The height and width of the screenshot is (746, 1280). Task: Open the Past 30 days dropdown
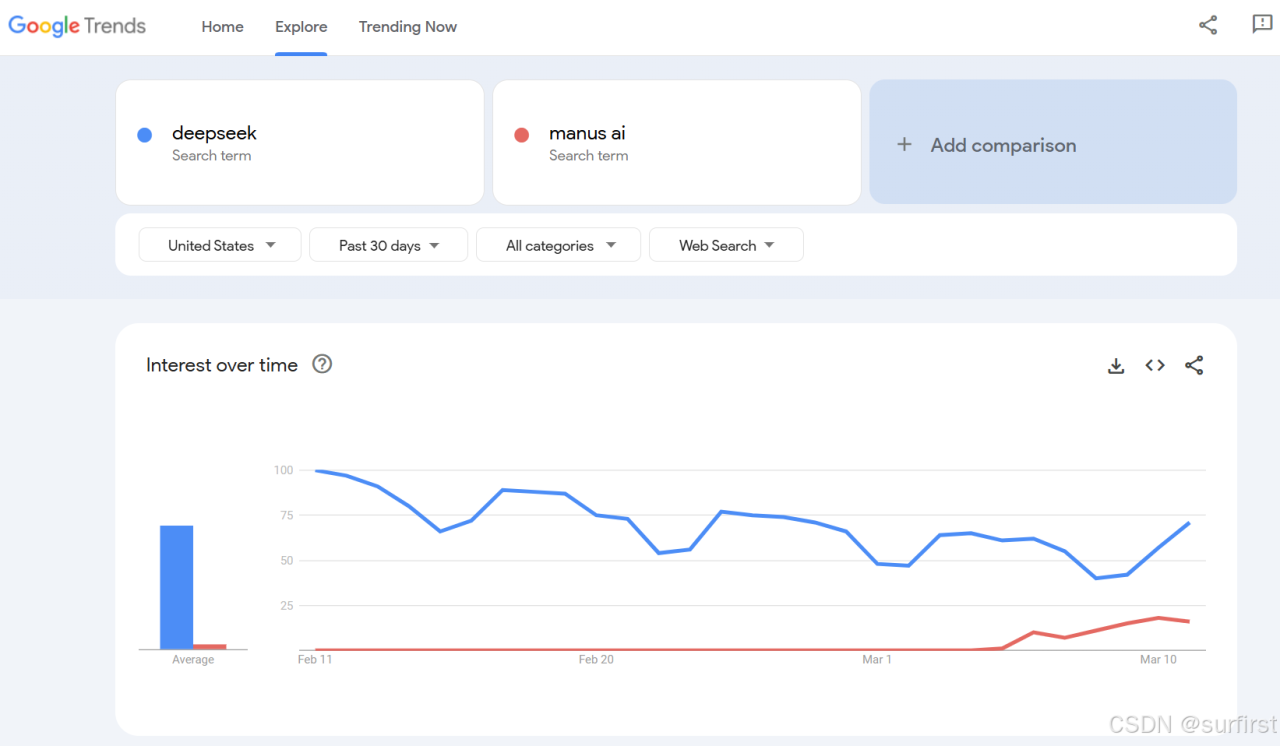pos(388,245)
